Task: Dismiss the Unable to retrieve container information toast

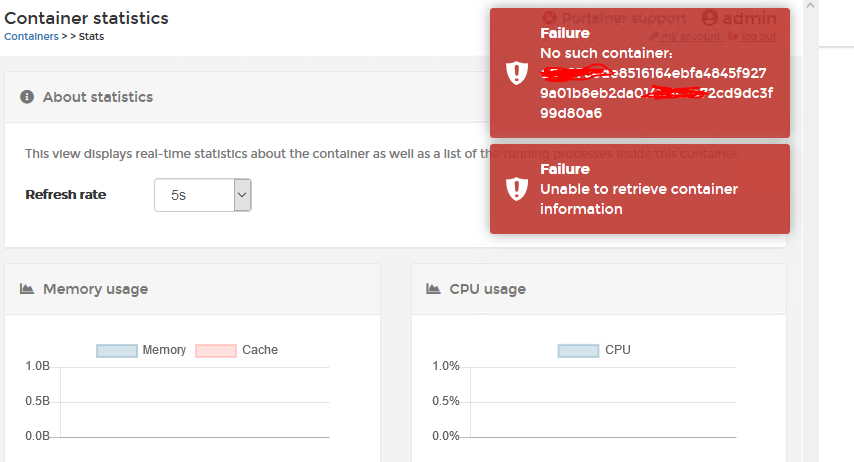Action: click(x=640, y=189)
